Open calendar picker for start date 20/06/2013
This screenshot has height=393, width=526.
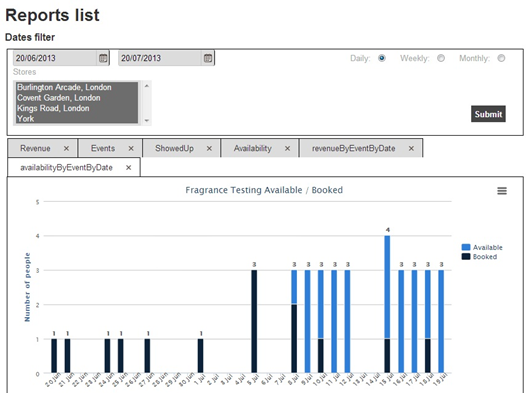coord(103,58)
